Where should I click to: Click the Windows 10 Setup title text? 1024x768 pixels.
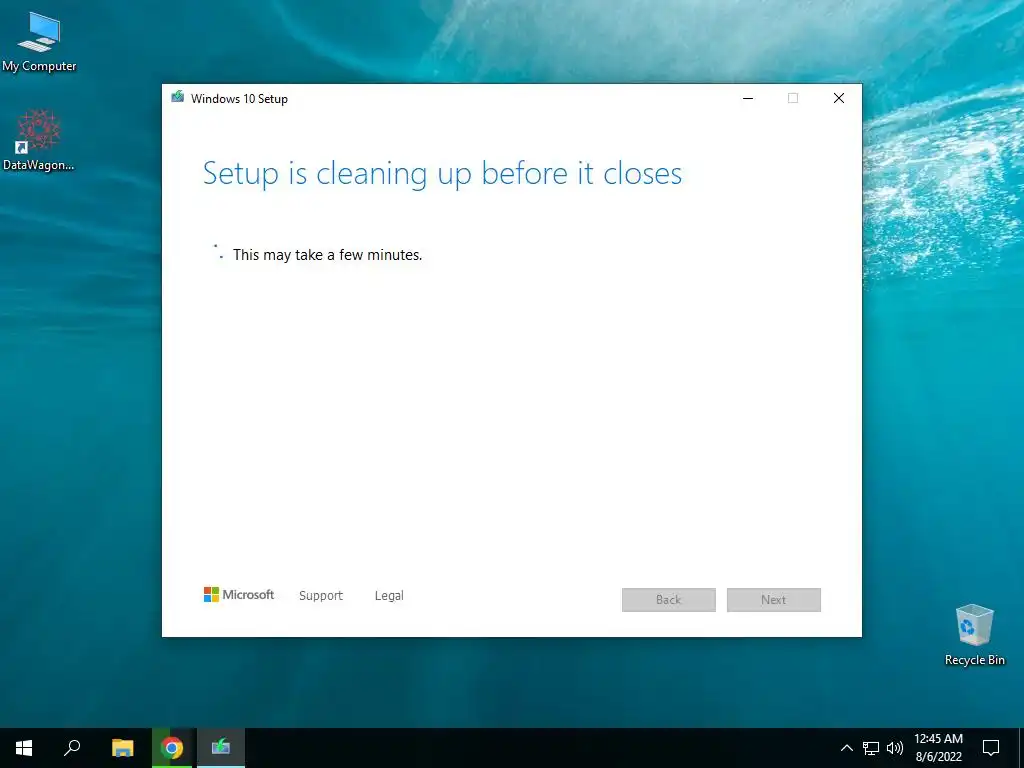tap(239, 99)
